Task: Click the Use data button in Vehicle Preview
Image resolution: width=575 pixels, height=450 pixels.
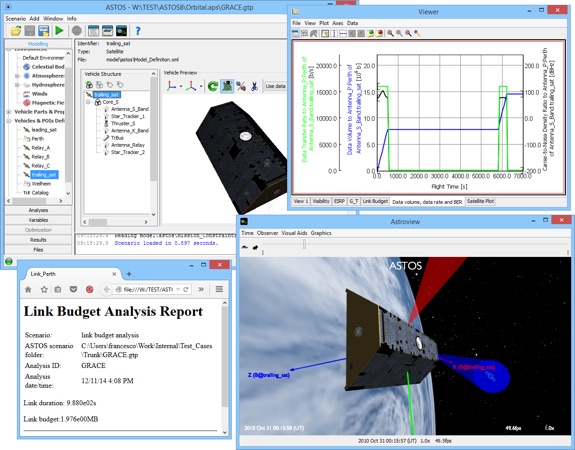Action: (276, 86)
